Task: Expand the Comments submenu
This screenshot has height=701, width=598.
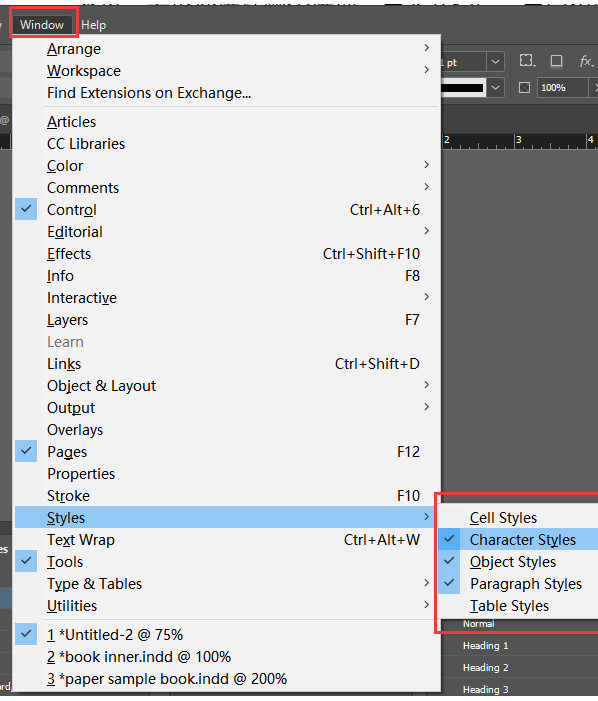Action: coord(227,187)
